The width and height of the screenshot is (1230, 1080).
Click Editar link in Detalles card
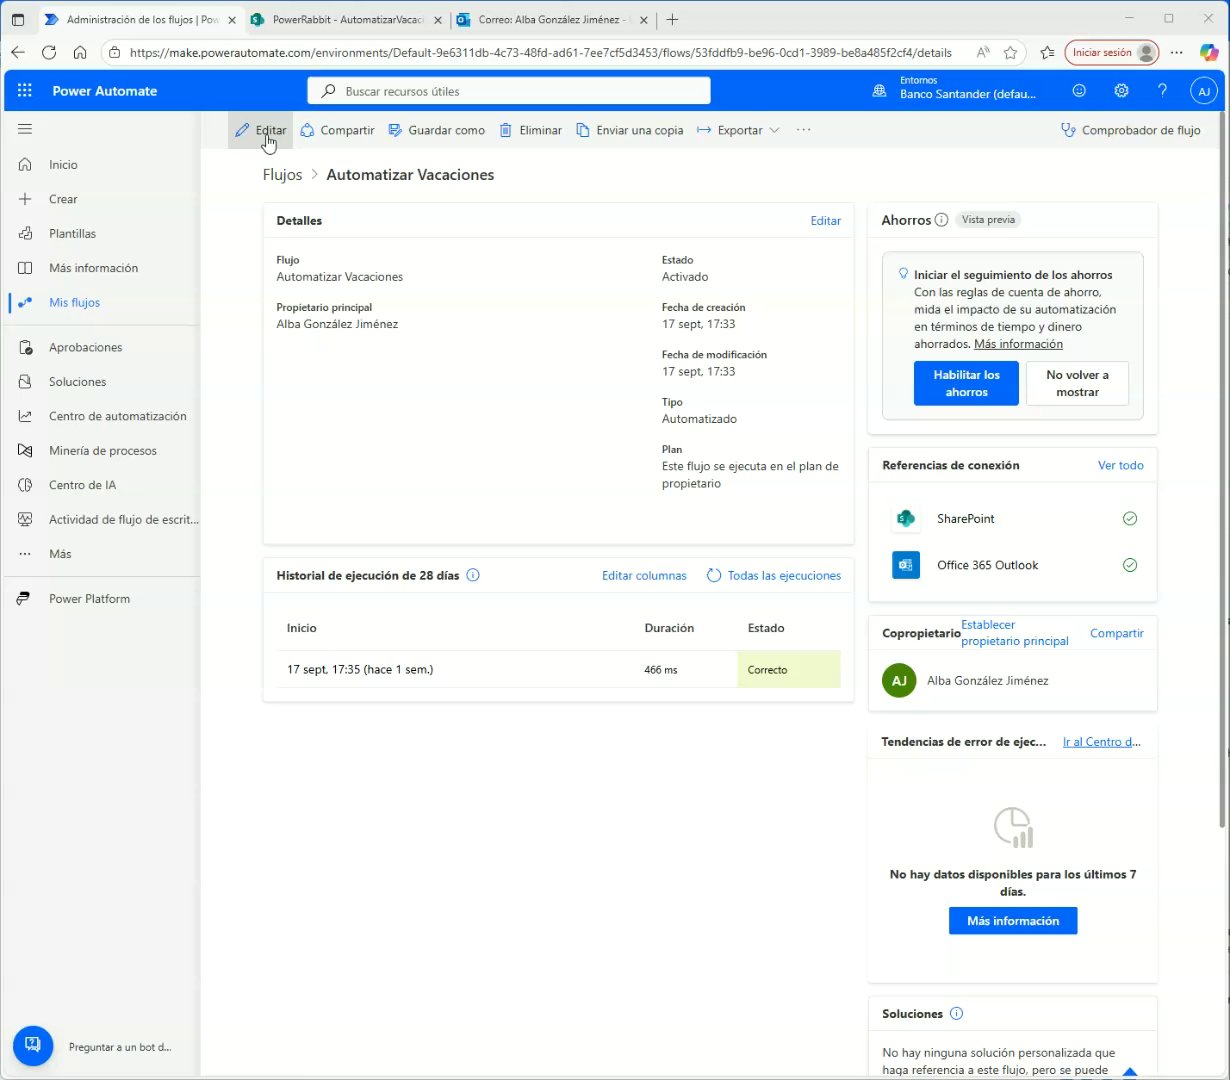pyautogui.click(x=825, y=221)
